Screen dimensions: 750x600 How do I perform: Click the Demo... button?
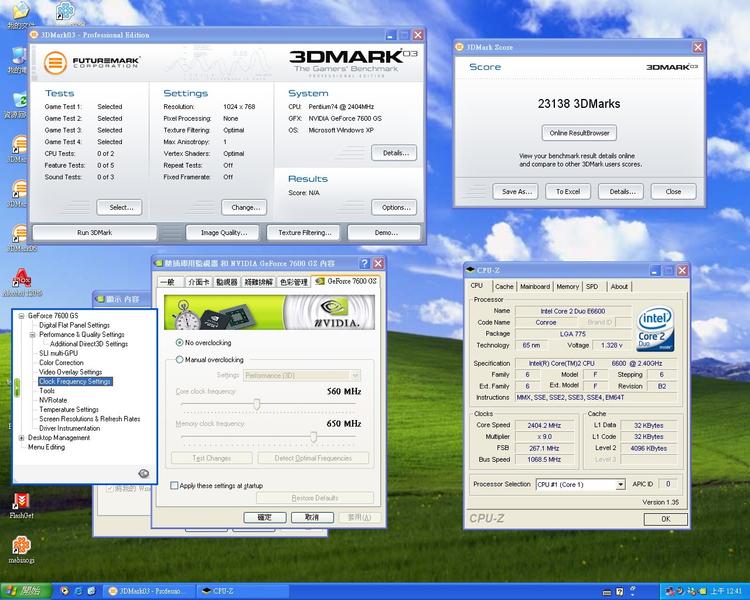coord(385,233)
